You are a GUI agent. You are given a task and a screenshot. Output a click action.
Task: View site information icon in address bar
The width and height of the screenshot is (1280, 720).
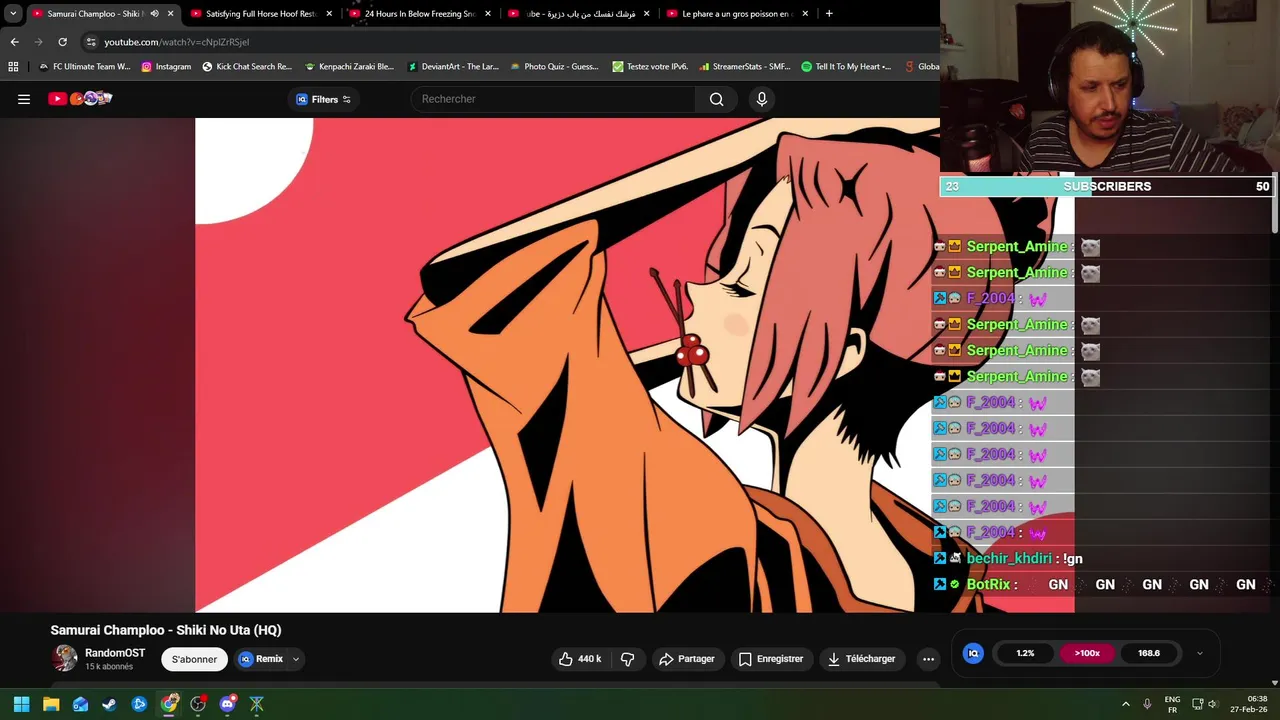coord(91,42)
